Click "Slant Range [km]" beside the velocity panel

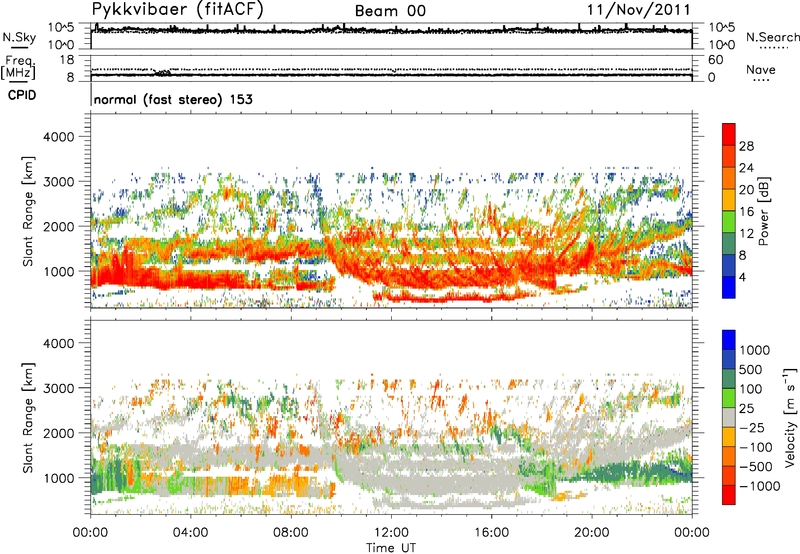point(28,418)
